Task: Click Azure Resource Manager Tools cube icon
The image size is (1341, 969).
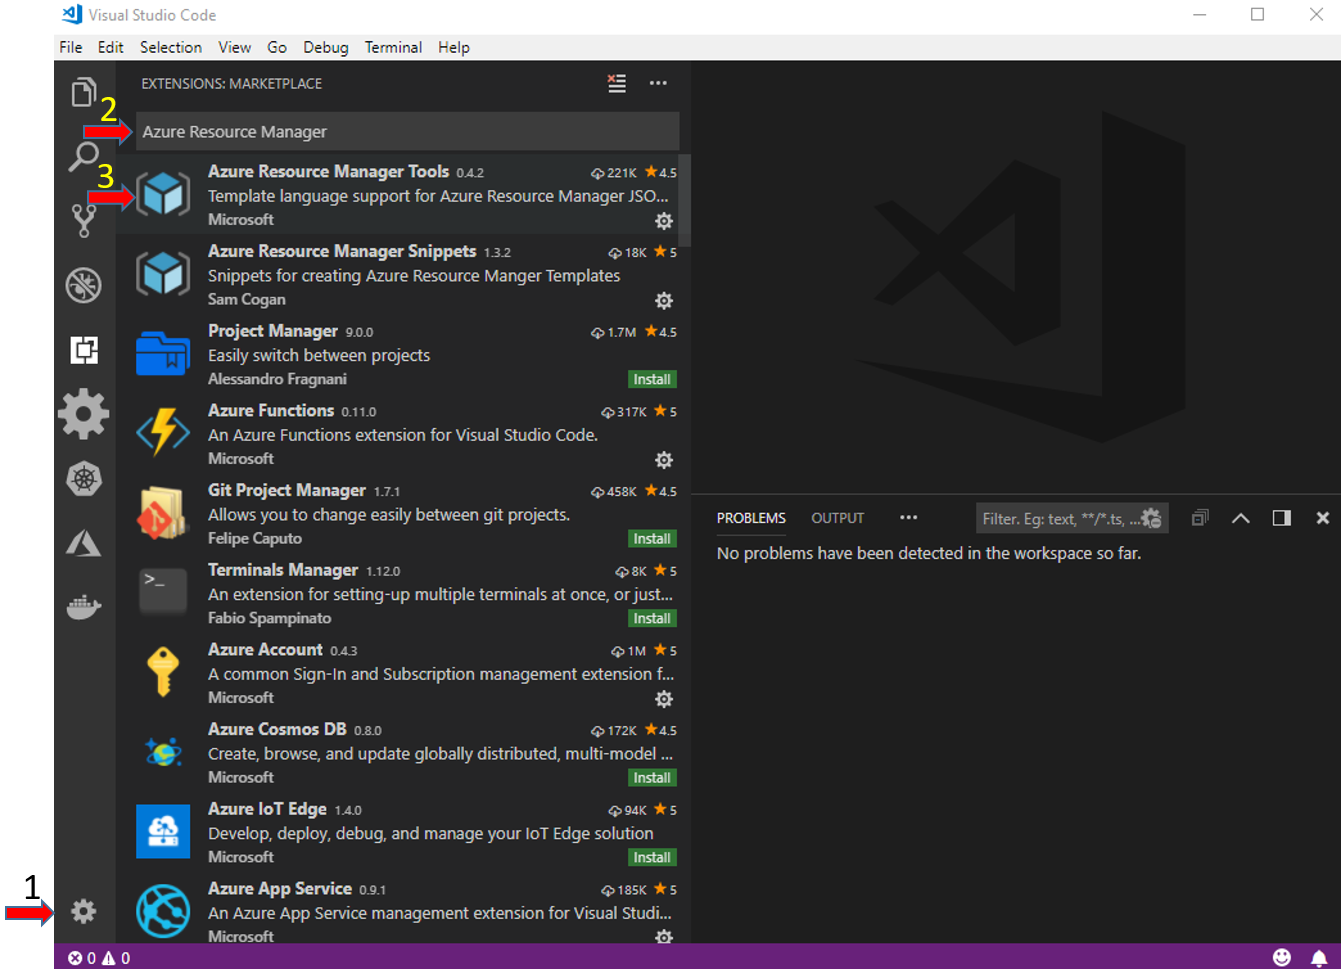Action: [x=163, y=194]
